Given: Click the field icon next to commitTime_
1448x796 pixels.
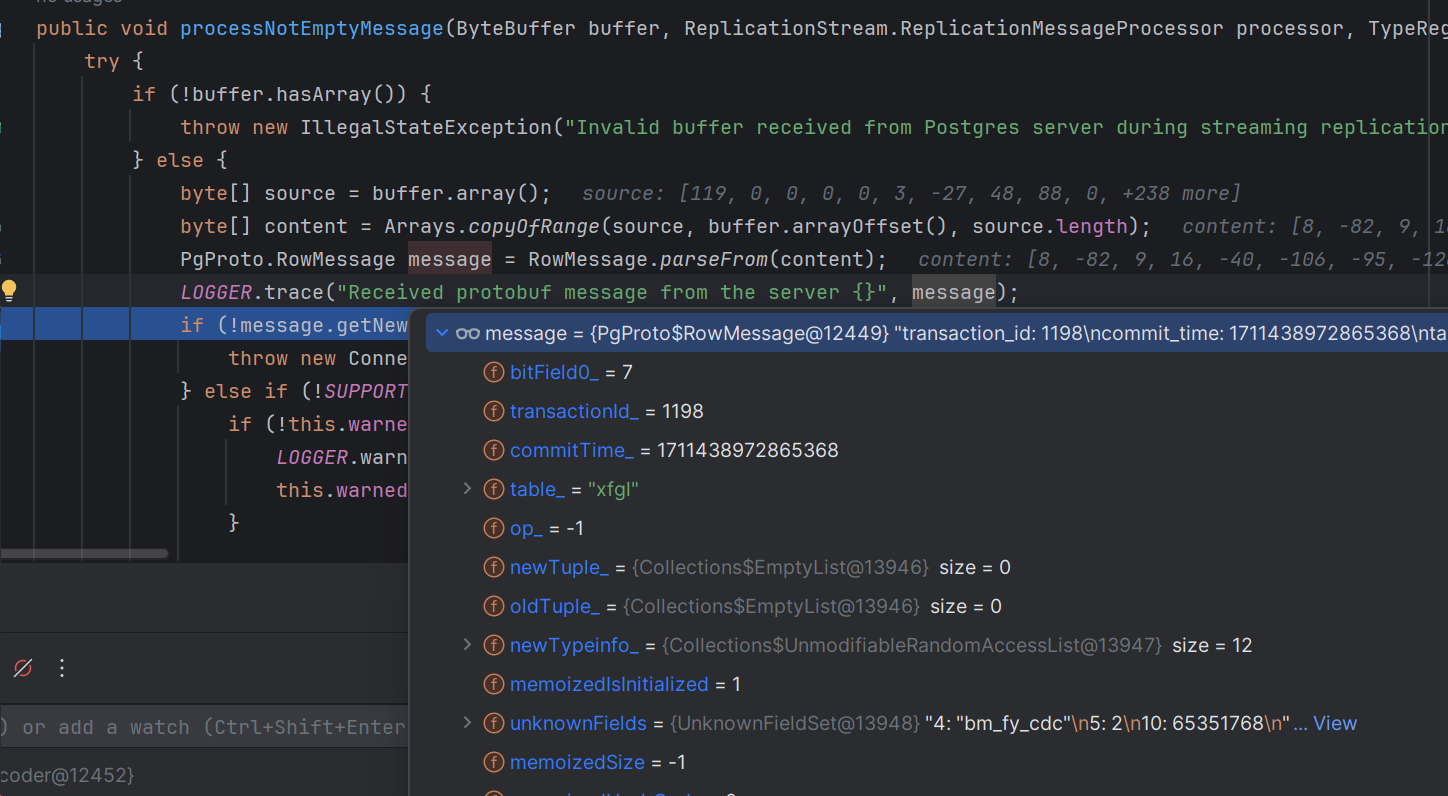Looking at the screenshot, I should [x=493, y=450].
